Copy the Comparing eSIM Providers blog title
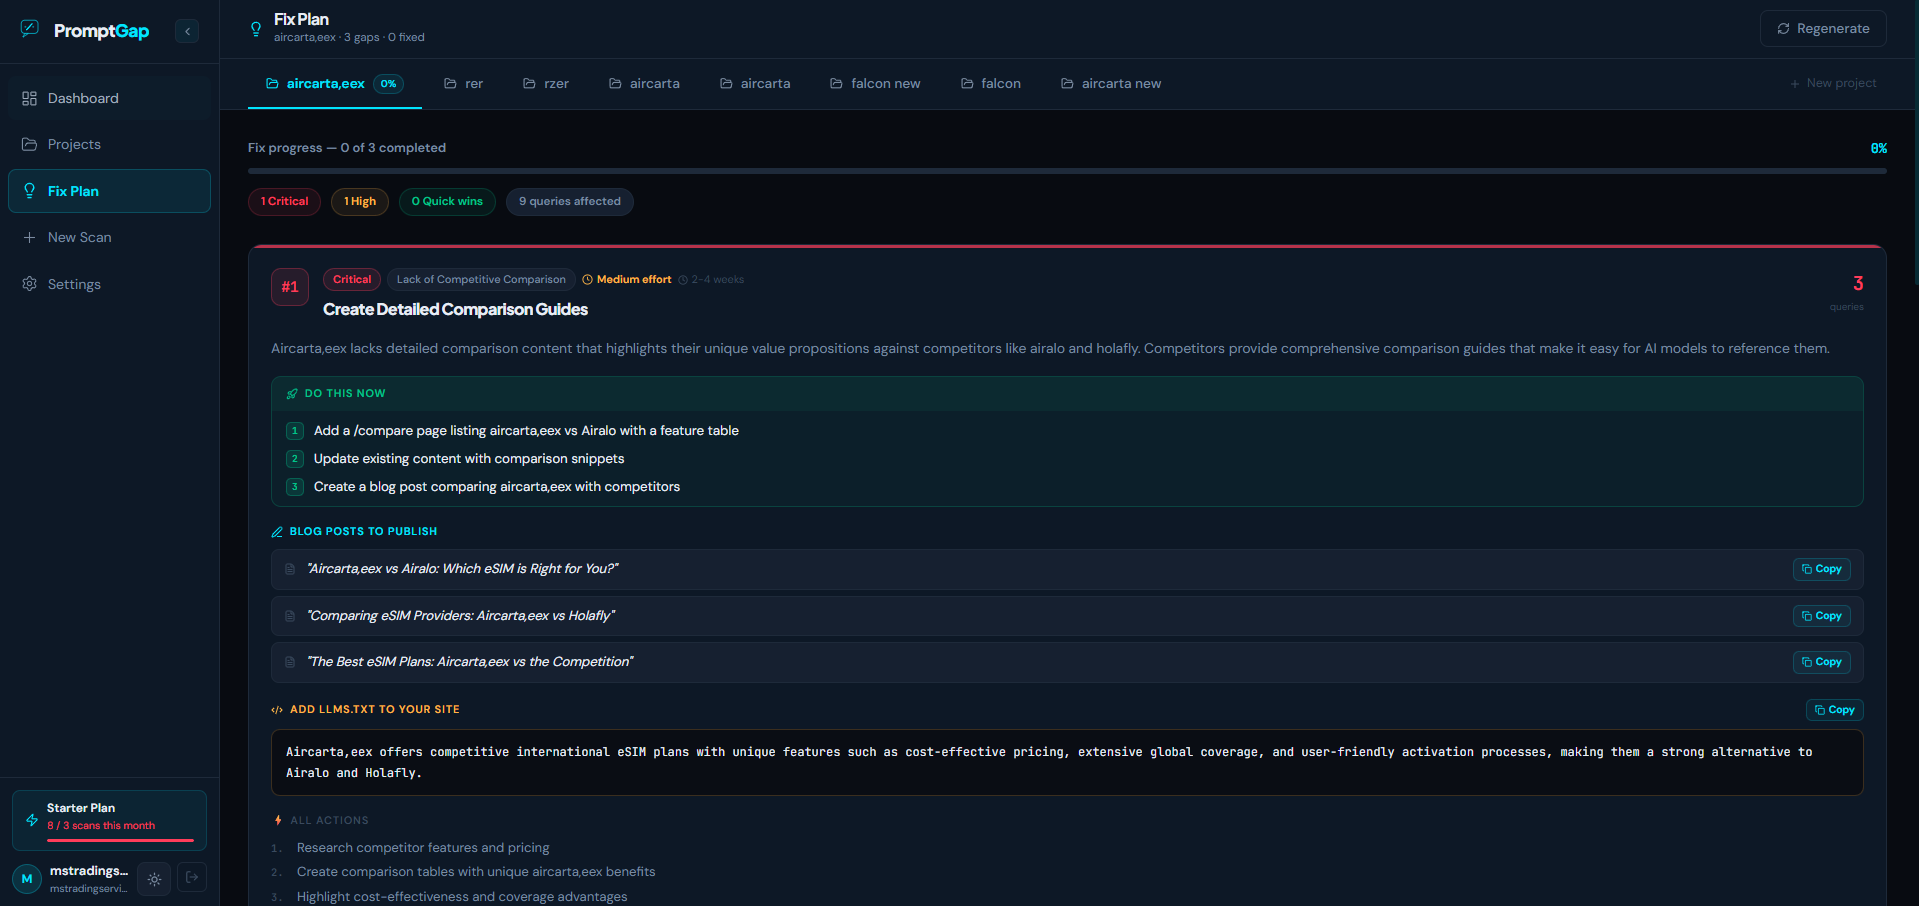The height and width of the screenshot is (906, 1919). tap(1821, 616)
